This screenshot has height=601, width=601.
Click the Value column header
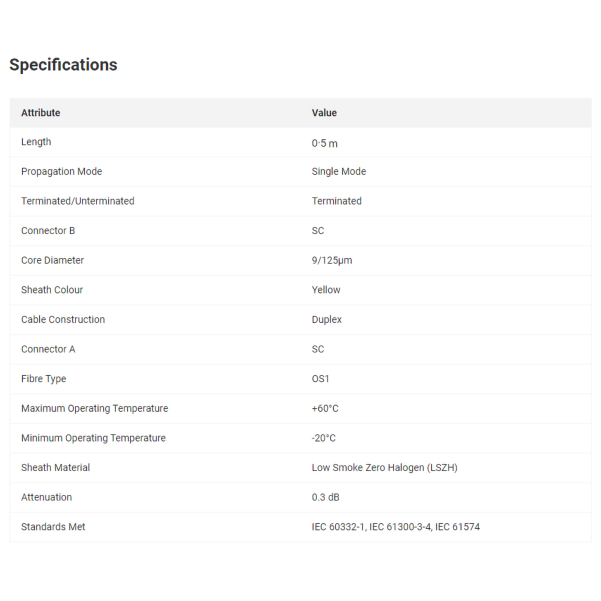(x=324, y=113)
